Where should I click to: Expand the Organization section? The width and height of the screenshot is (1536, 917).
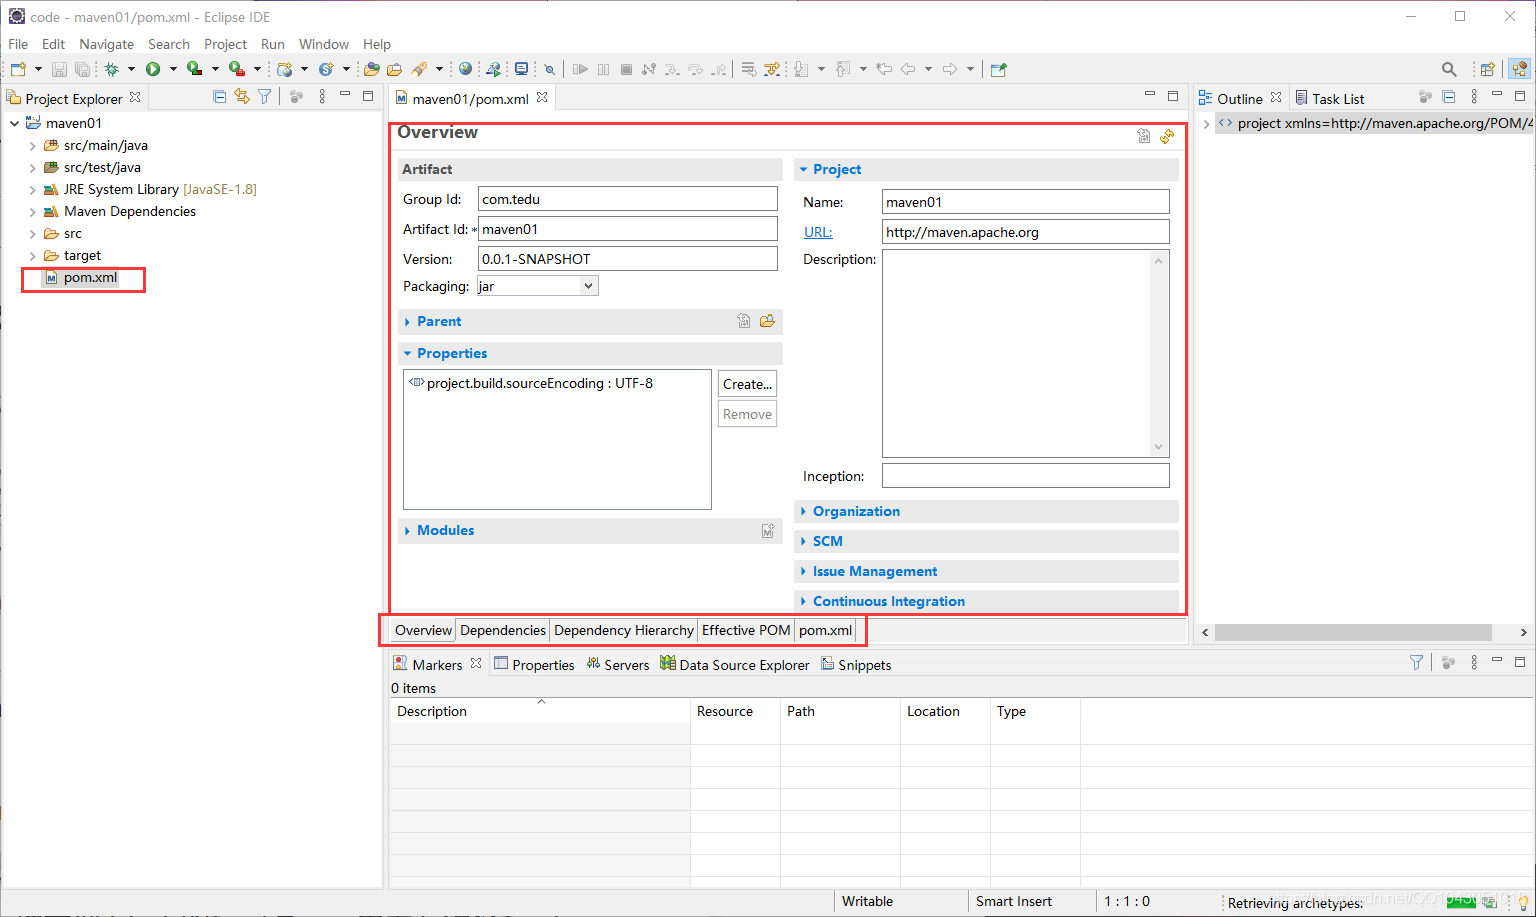[x=804, y=511]
